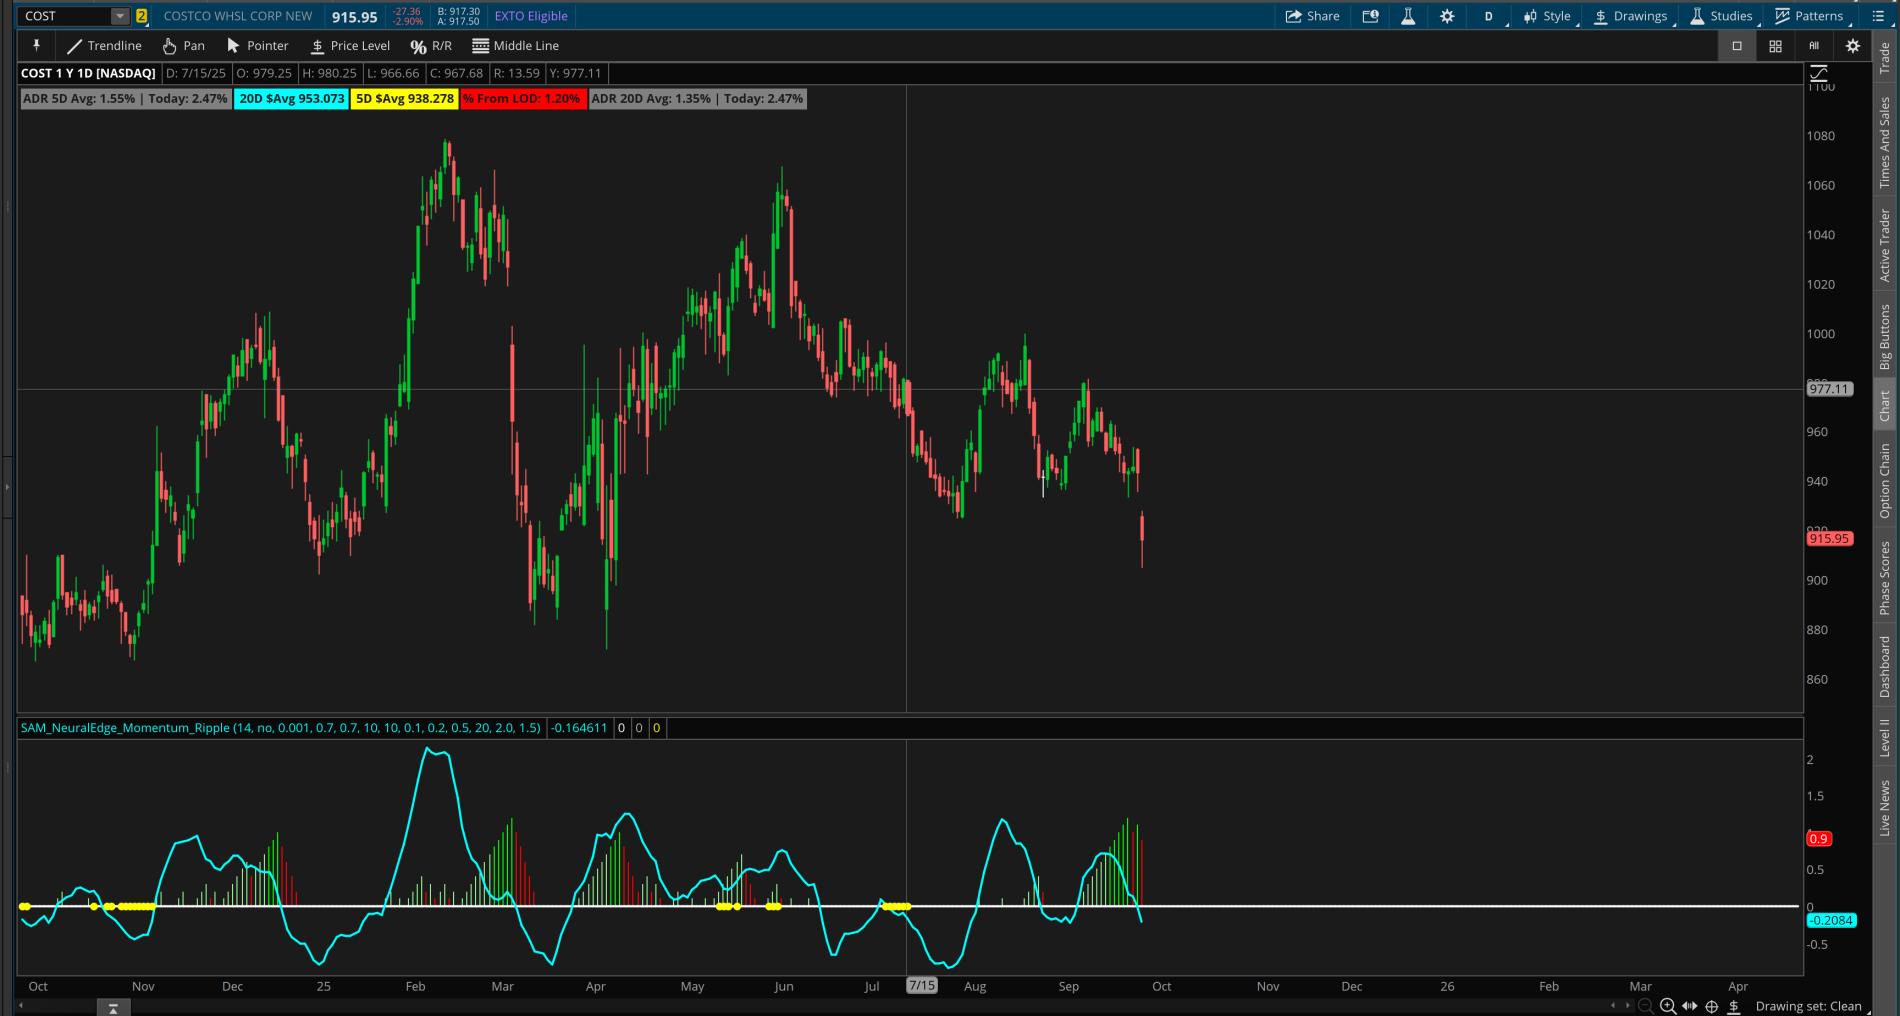Open the Studies button
Image resolution: width=1900 pixels, height=1016 pixels.
point(1721,16)
